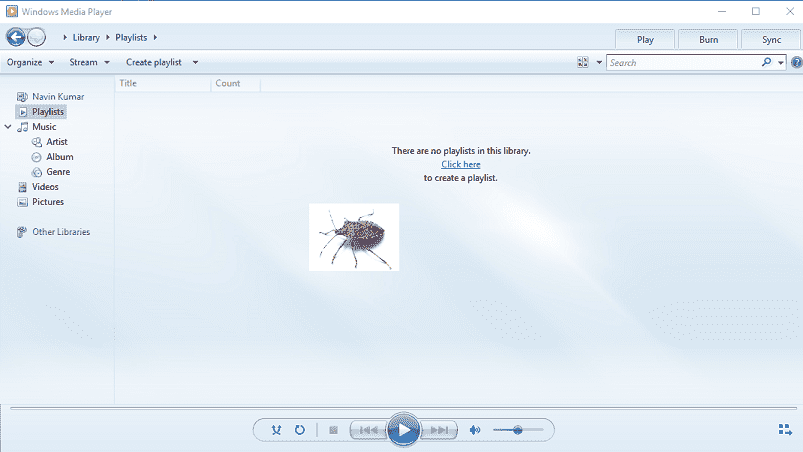The height and width of the screenshot is (452, 803).
Task: Select the Navin Kumar library
Action: [x=51, y=96]
